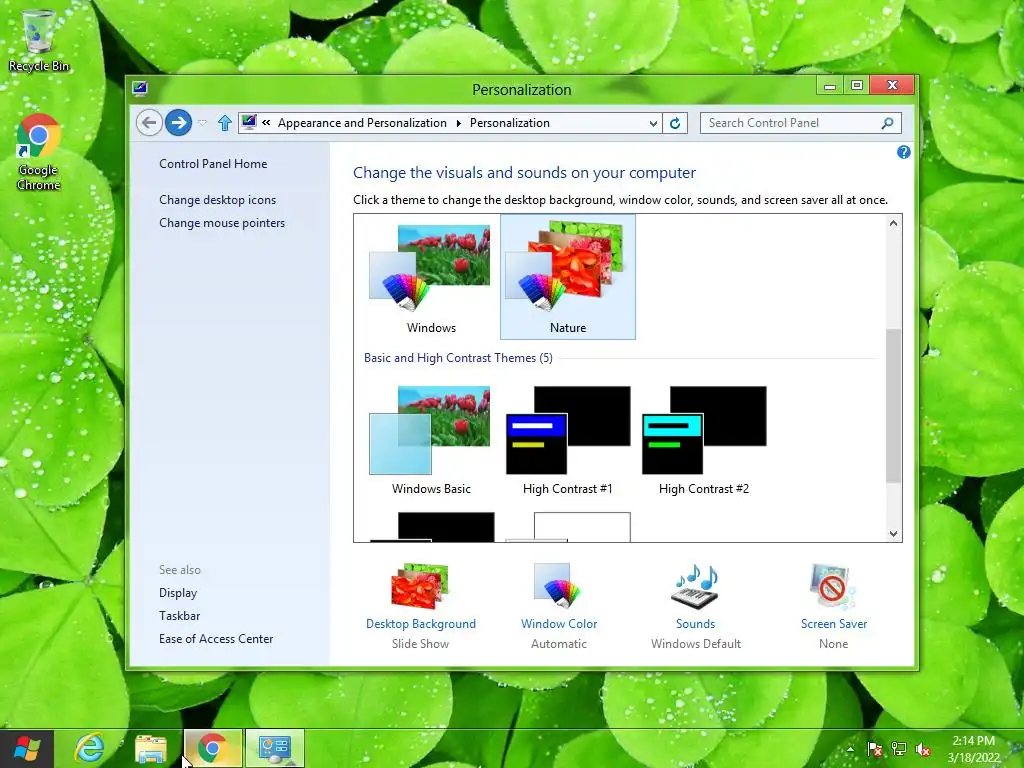The height and width of the screenshot is (768, 1024).
Task: Open the clock showing 2:14 PM
Action: [x=974, y=749]
